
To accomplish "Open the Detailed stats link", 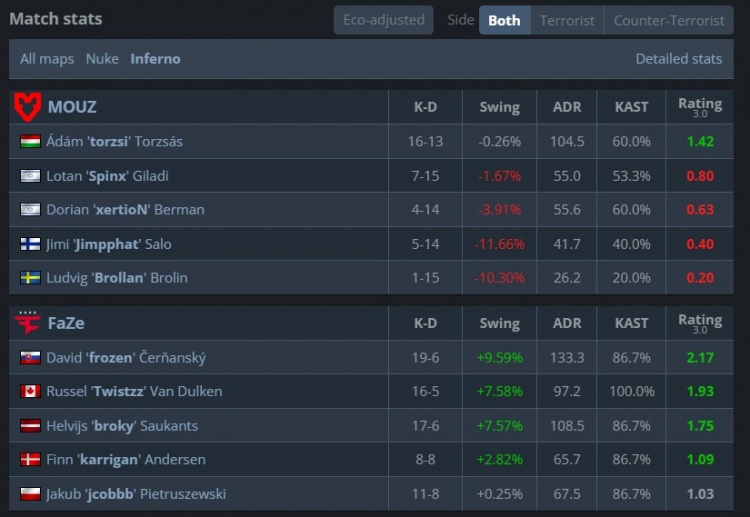I will pyautogui.click(x=678, y=59).
